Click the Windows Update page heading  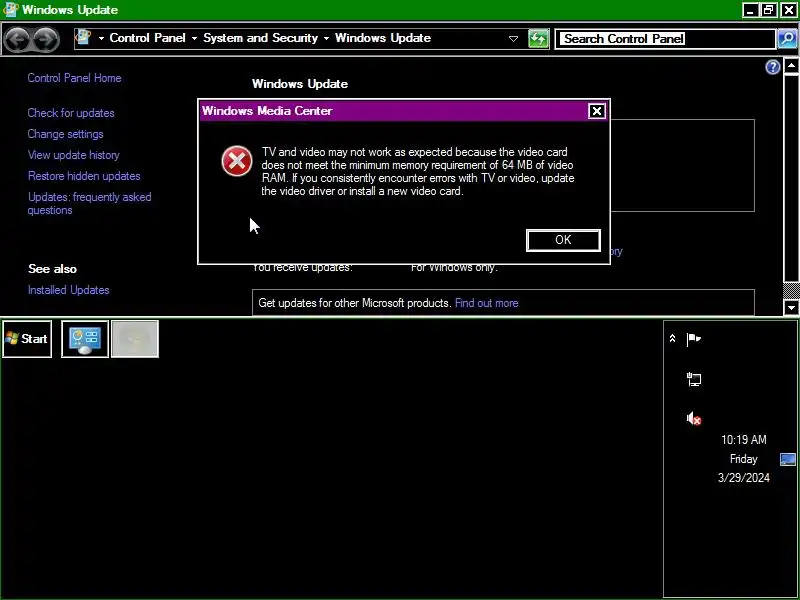300,84
